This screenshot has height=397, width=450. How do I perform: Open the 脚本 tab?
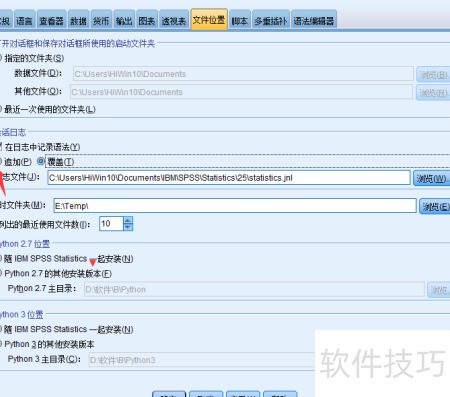pyautogui.click(x=239, y=21)
